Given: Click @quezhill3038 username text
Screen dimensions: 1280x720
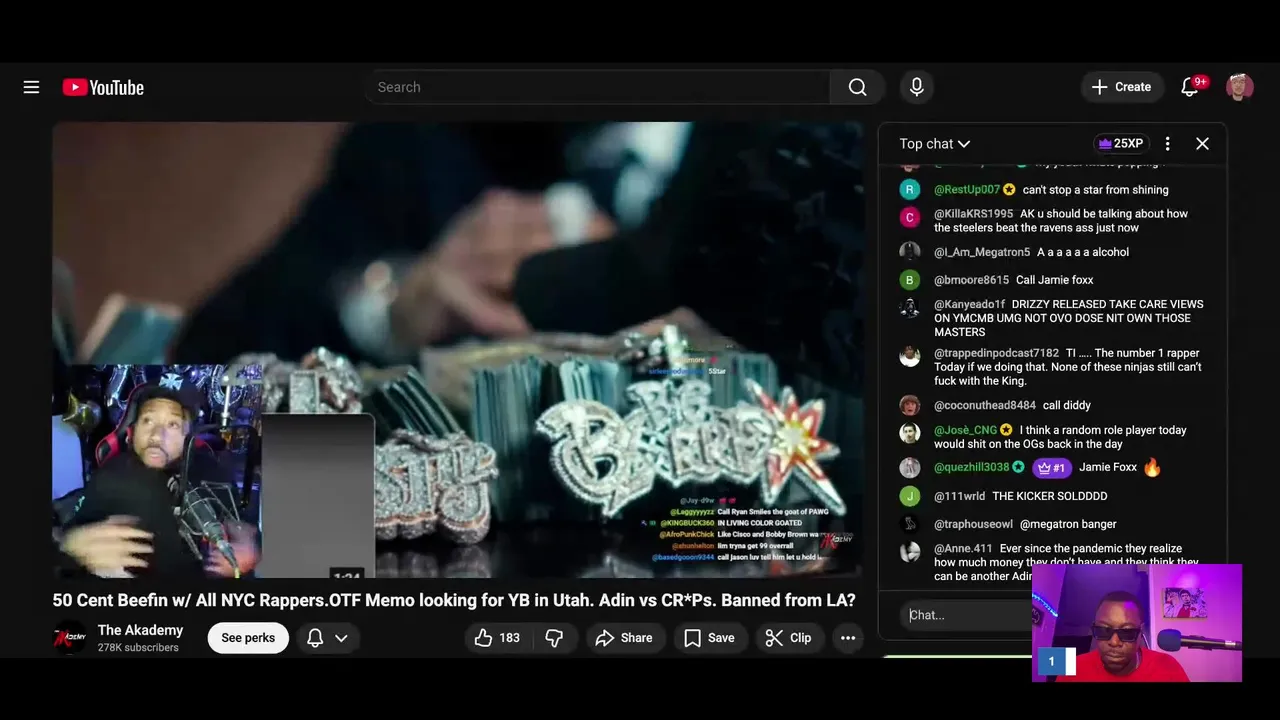Looking at the screenshot, I should [971, 468].
